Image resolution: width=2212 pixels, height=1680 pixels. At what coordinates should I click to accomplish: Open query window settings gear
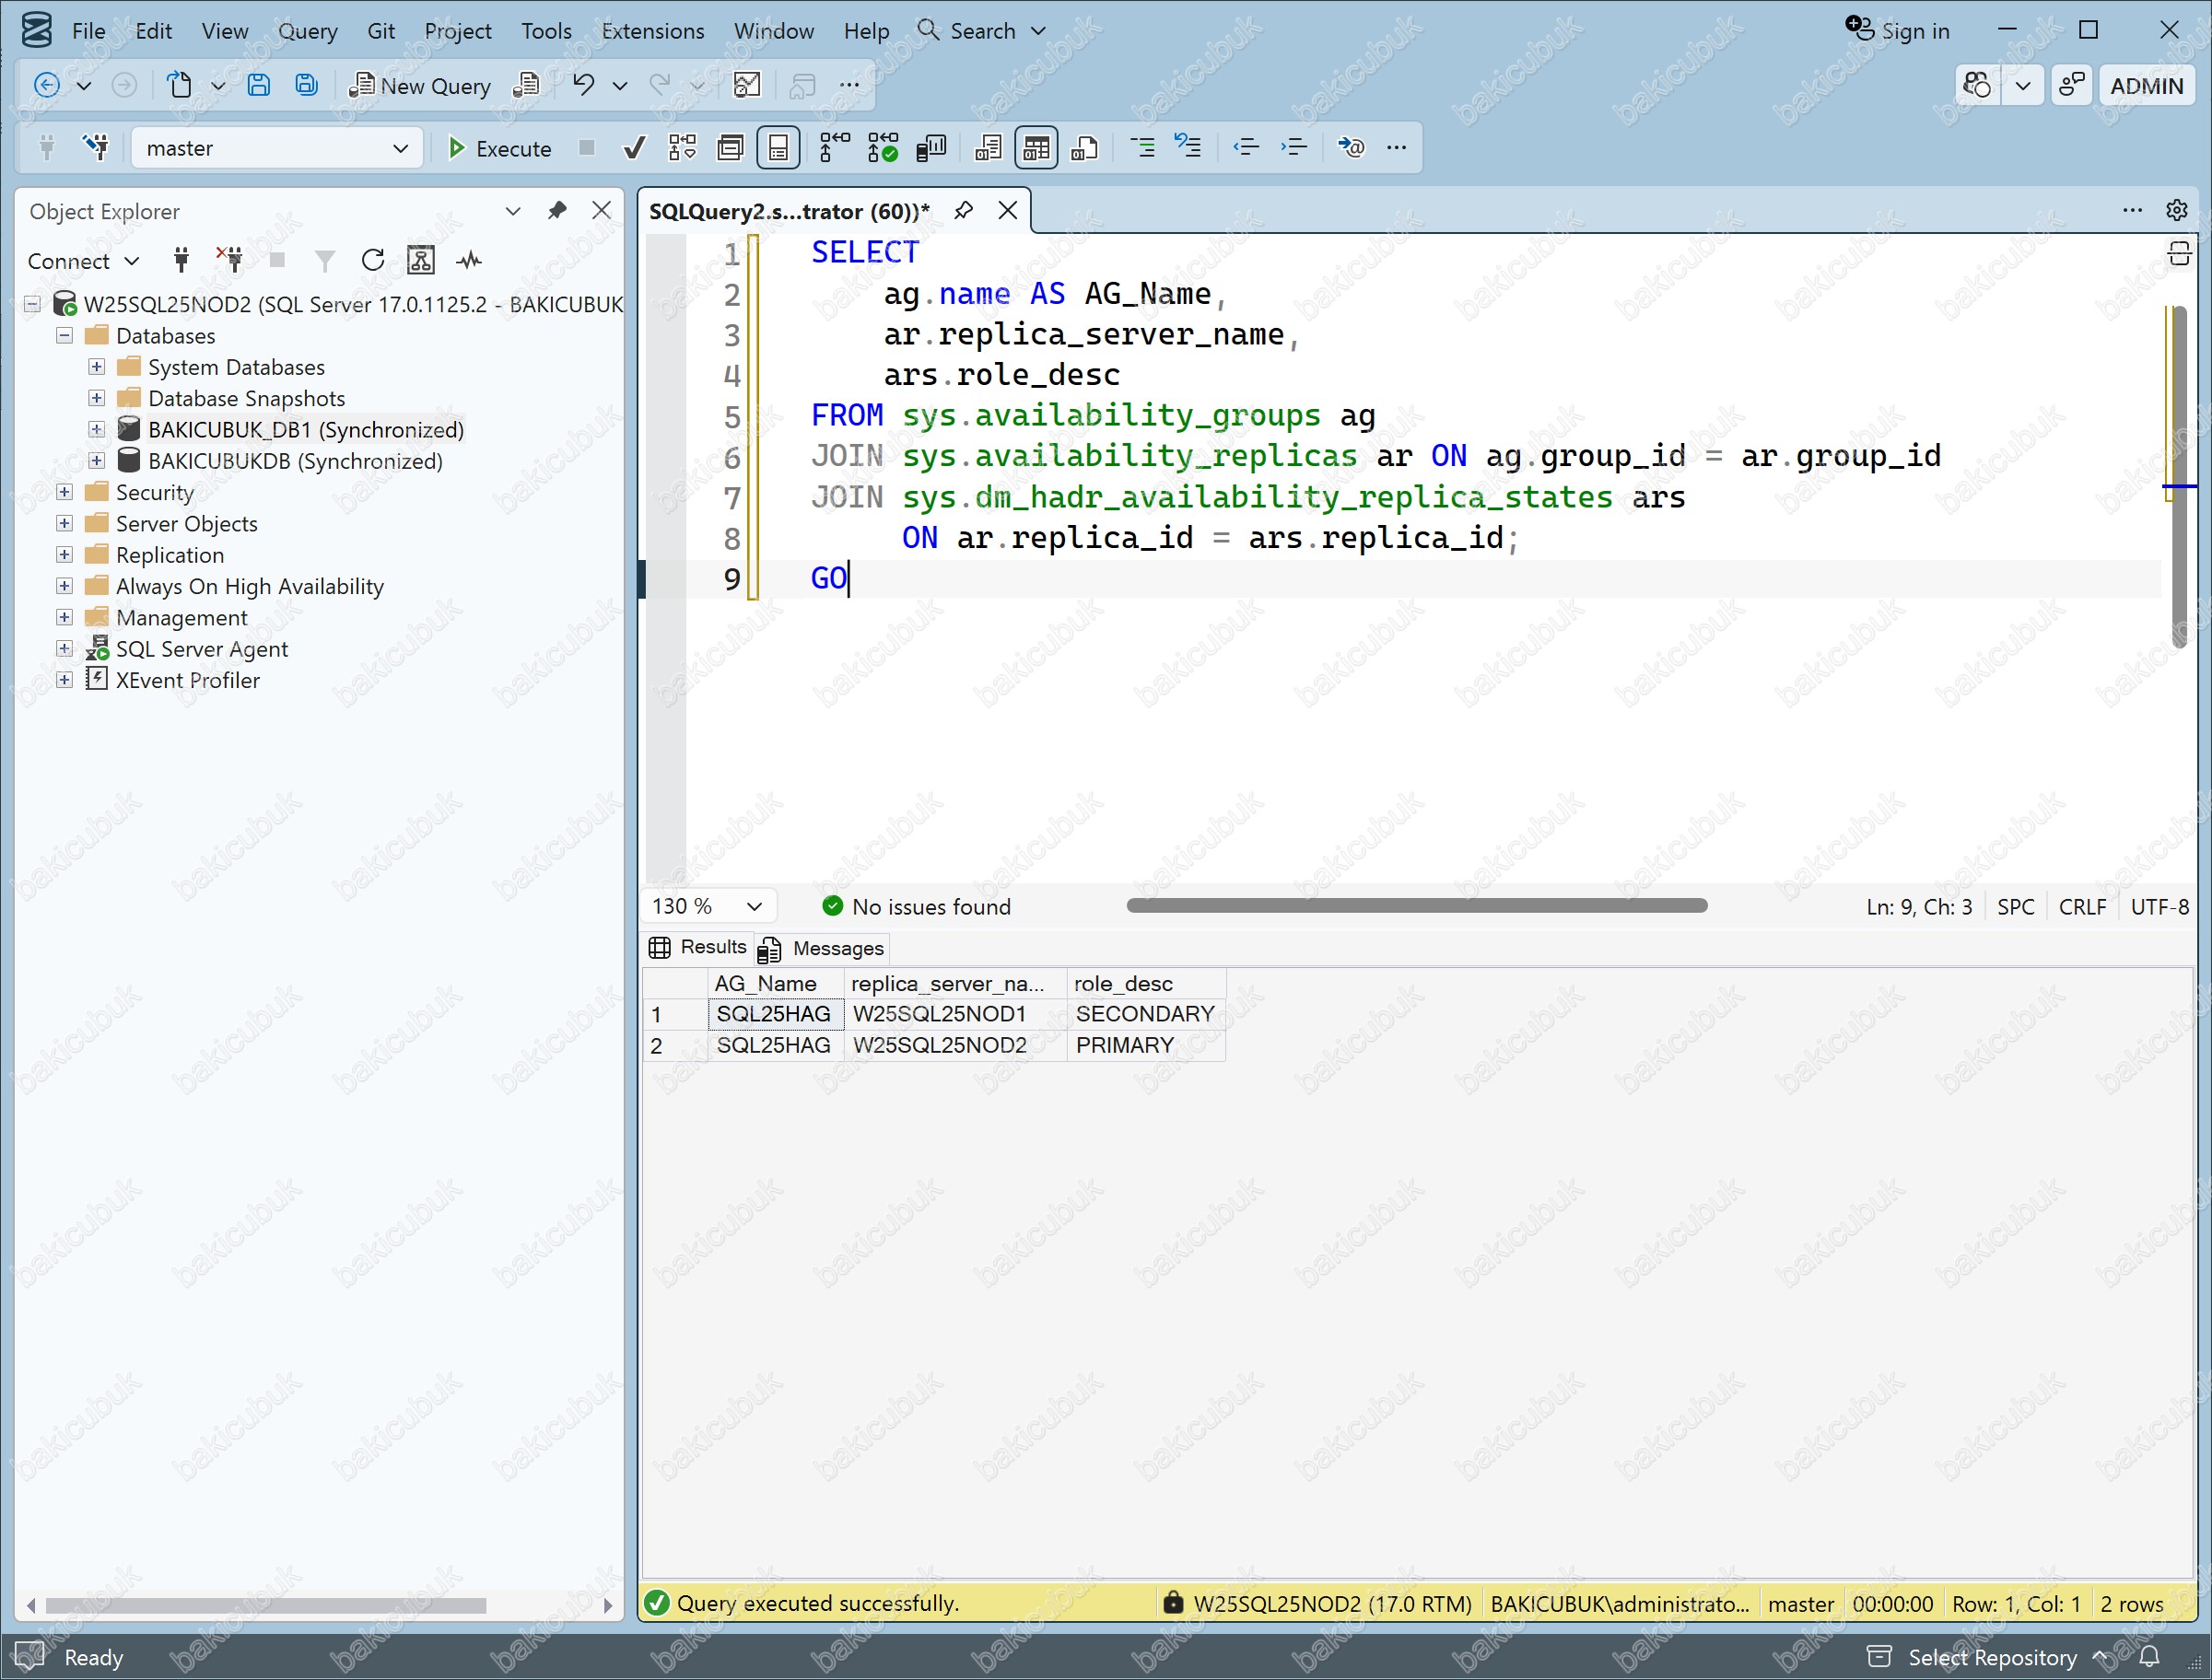(x=2177, y=210)
